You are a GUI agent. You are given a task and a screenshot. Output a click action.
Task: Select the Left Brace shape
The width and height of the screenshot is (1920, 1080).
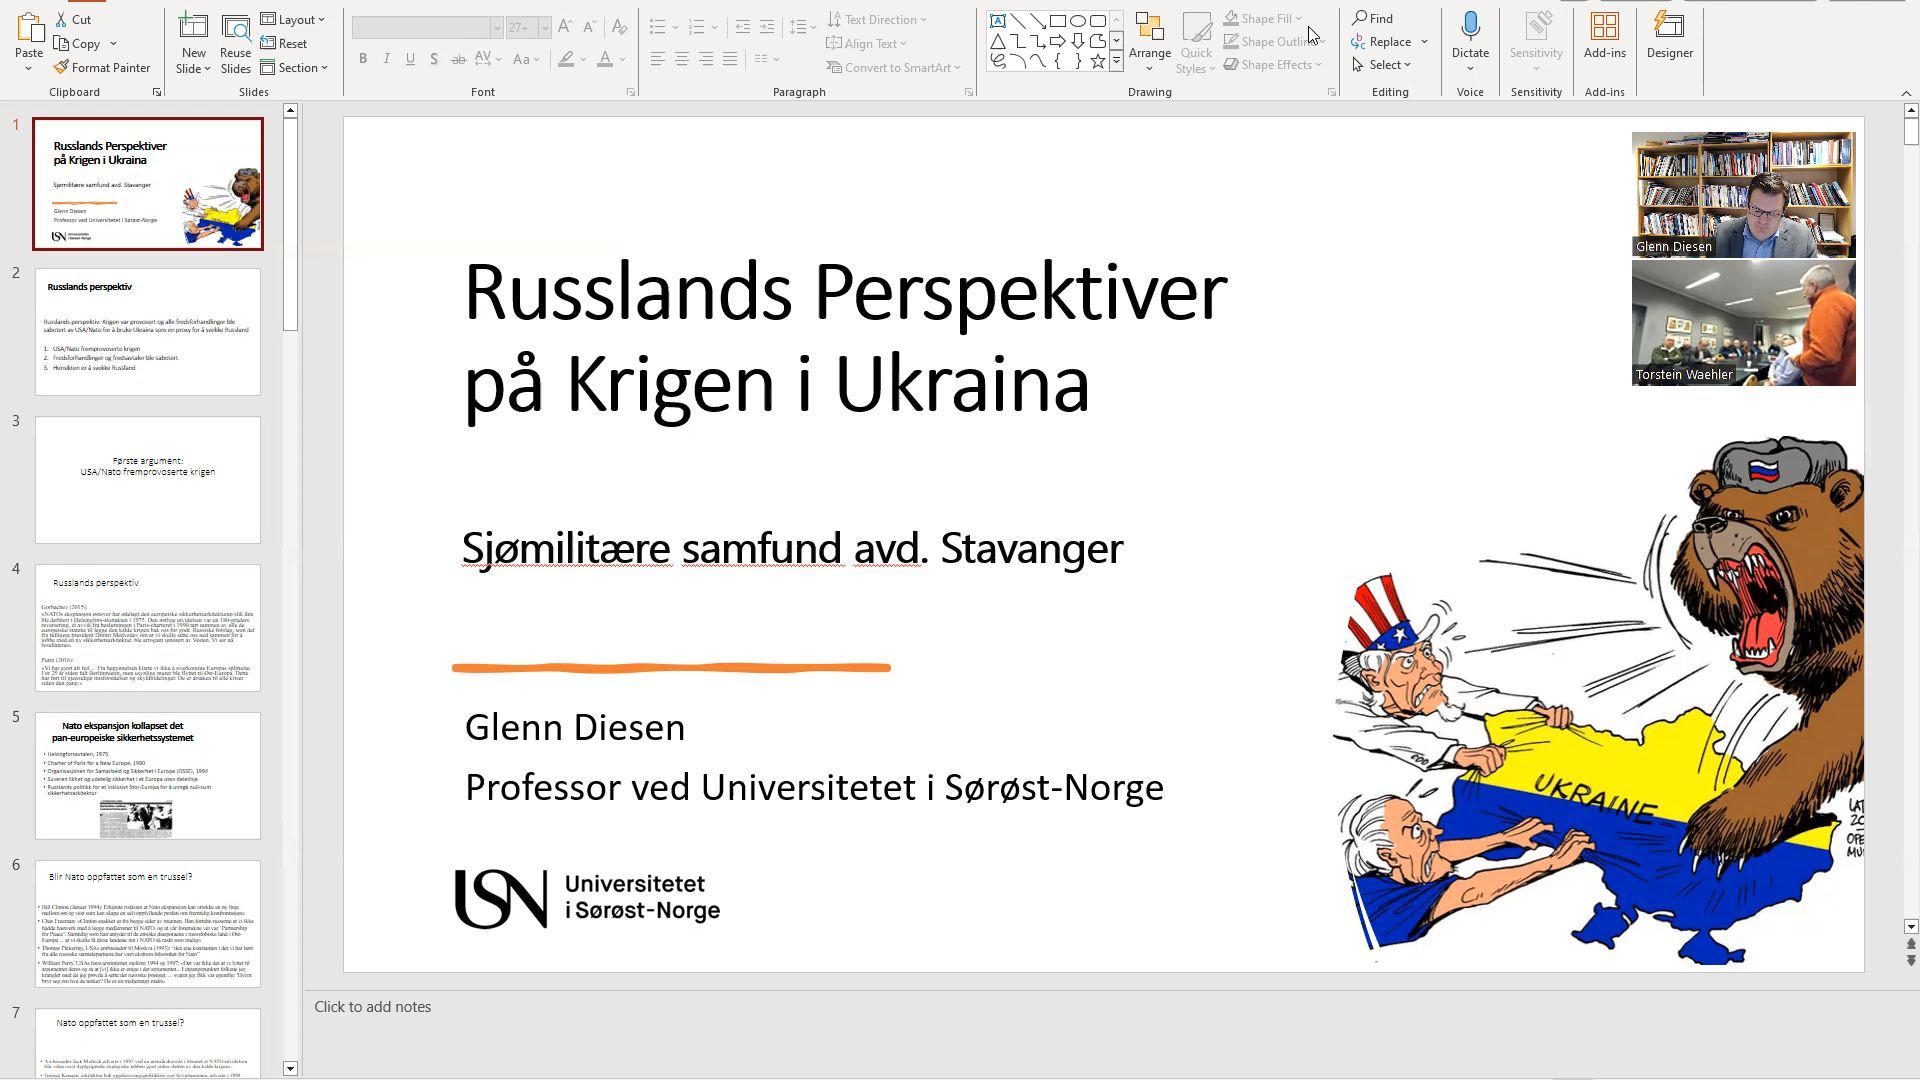pyautogui.click(x=1057, y=61)
